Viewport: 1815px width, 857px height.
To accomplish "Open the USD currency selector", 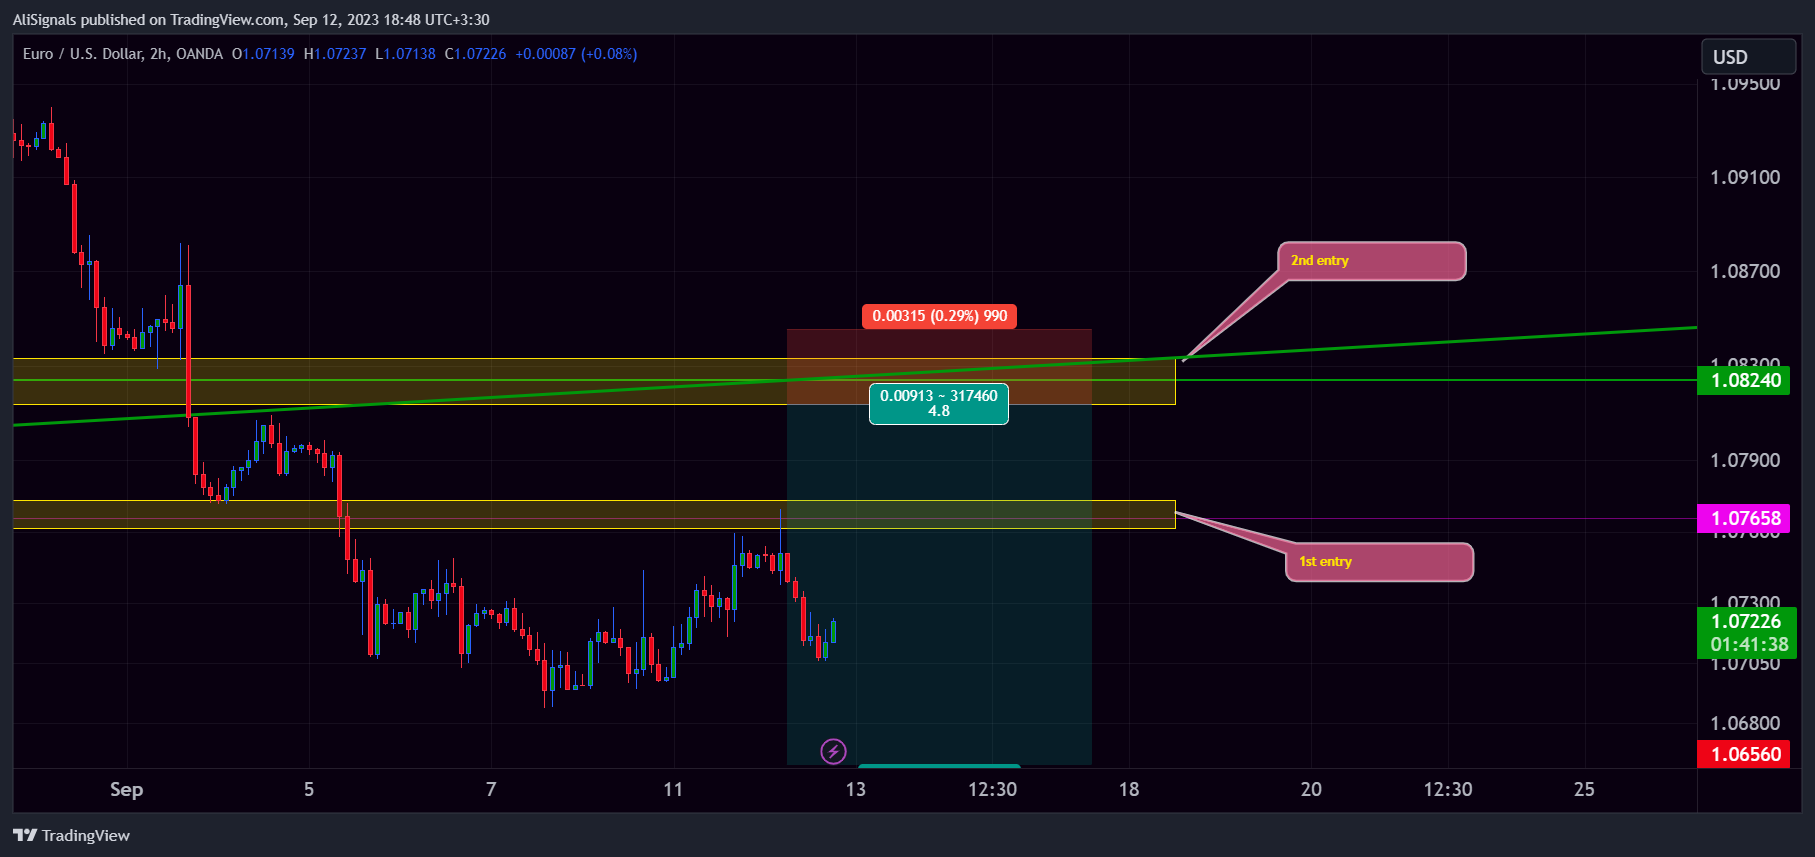I will click(x=1749, y=57).
